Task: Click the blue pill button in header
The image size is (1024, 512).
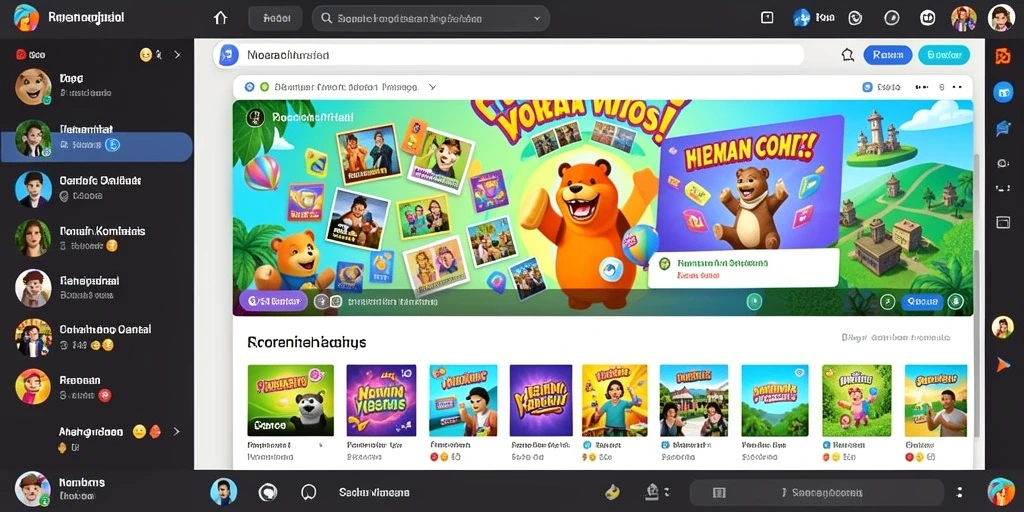Action: (888, 56)
